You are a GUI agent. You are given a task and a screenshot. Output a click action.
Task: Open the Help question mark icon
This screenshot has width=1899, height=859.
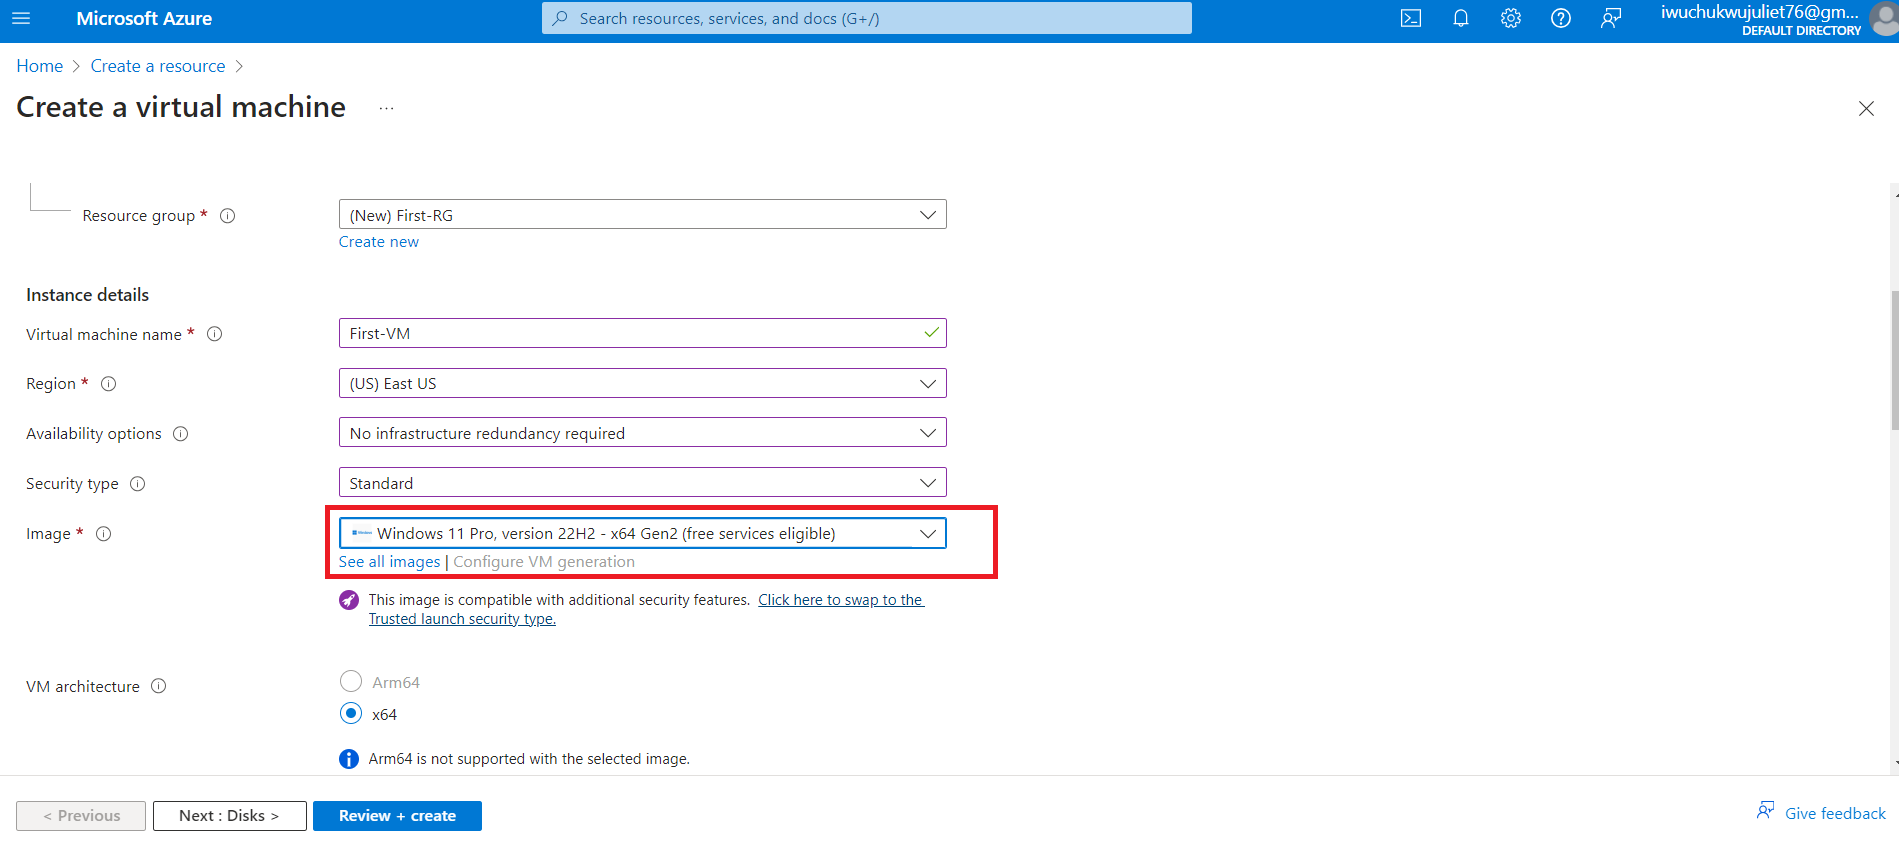[1561, 18]
